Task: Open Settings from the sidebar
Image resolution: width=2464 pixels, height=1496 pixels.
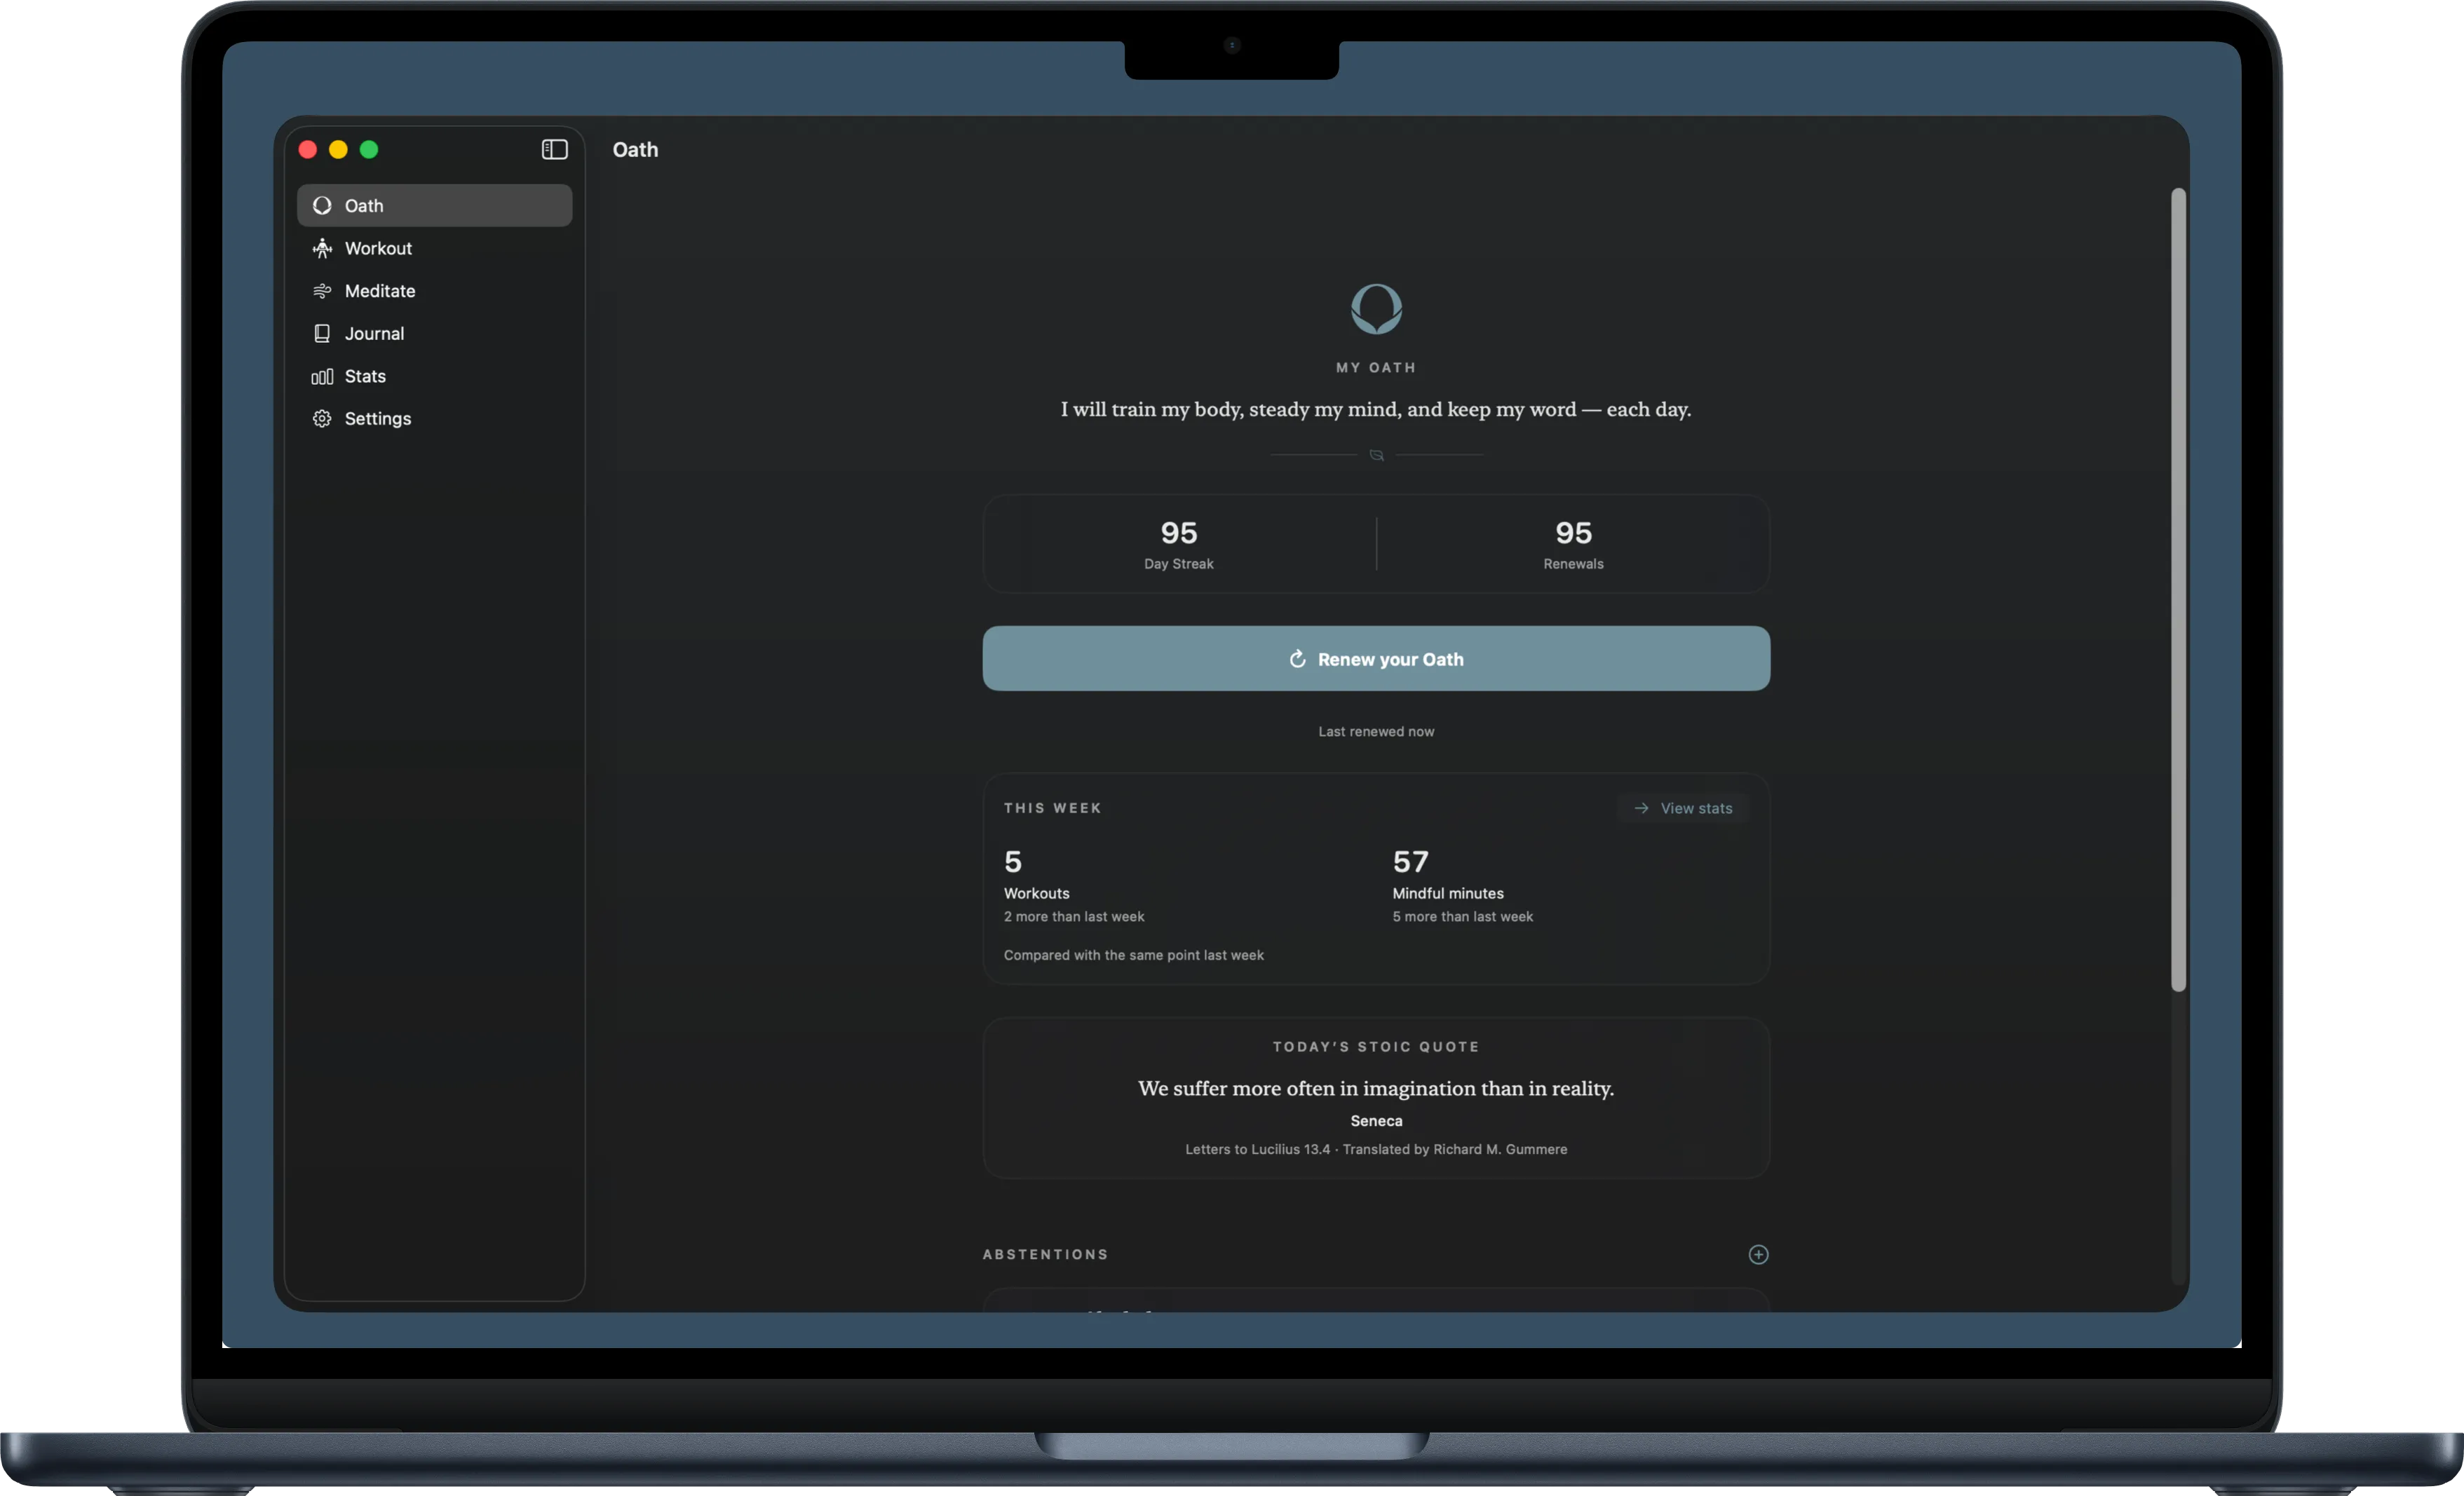Action: [434, 418]
